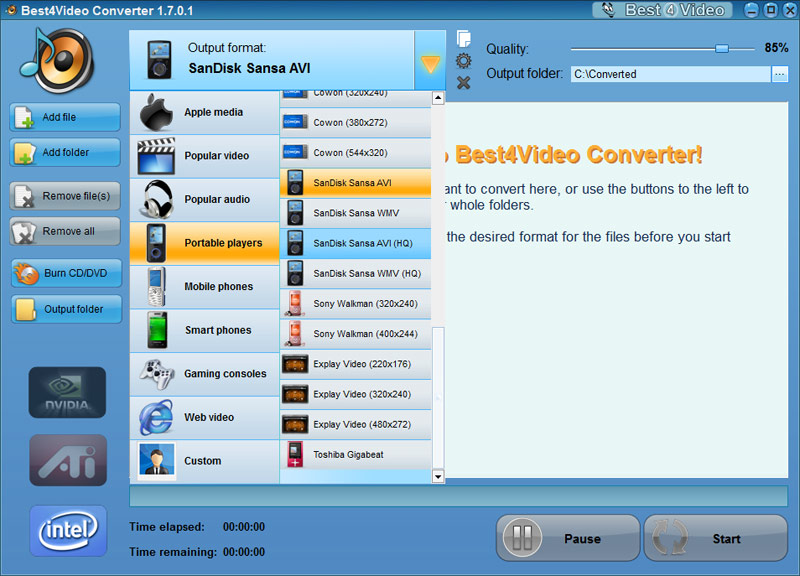800x576 pixels.
Task: Click the format list scroll up arrow
Action: tap(438, 97)
